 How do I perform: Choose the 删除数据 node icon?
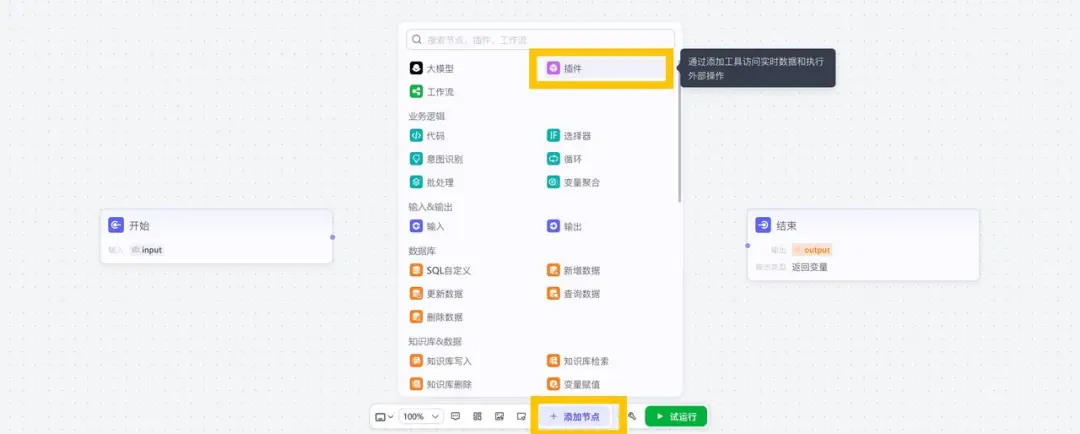click(x=416, y=317)
